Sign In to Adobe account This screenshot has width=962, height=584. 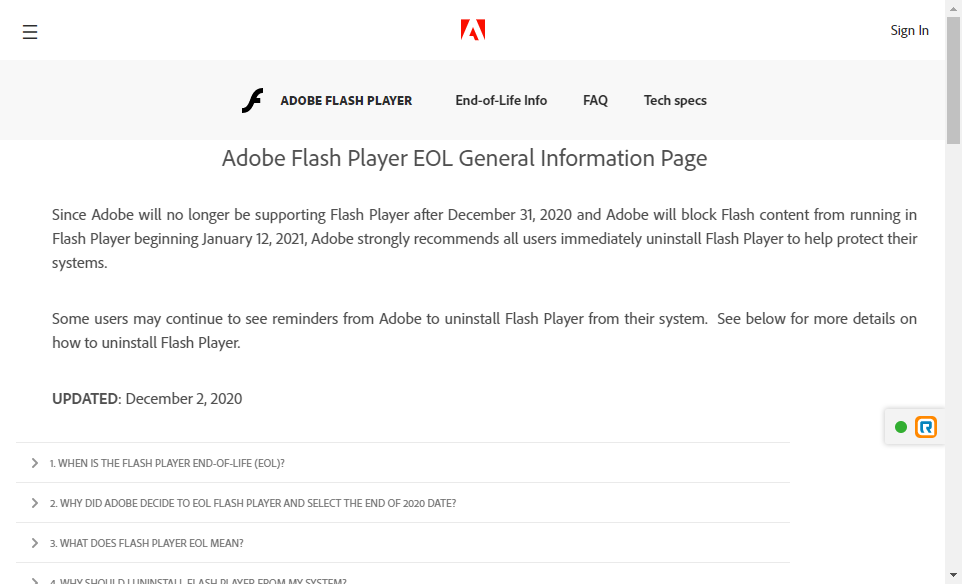909,30
